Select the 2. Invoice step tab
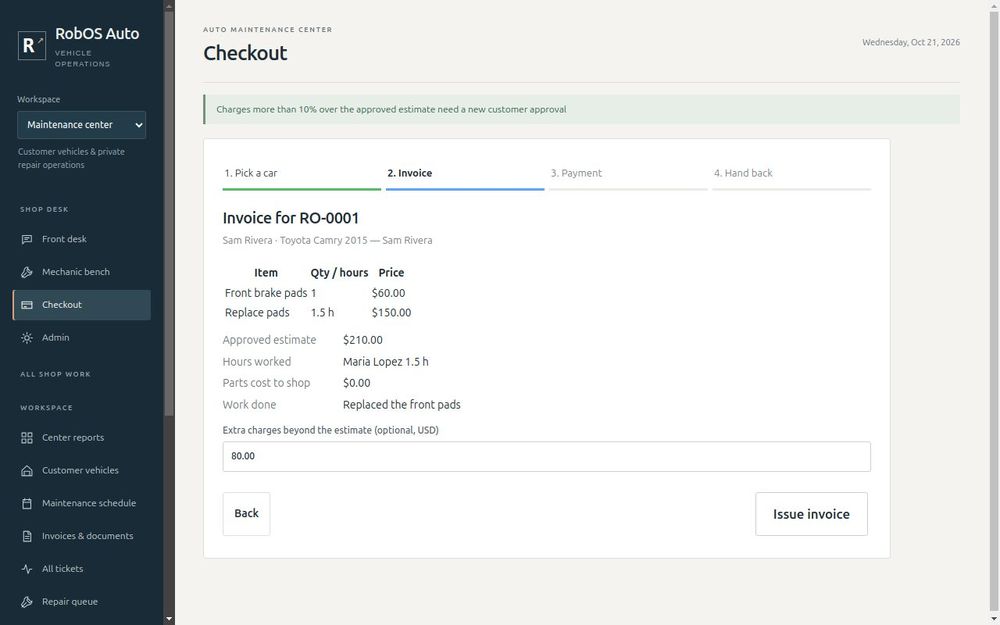The image size is (1000, 625). (x=465, y=174)
